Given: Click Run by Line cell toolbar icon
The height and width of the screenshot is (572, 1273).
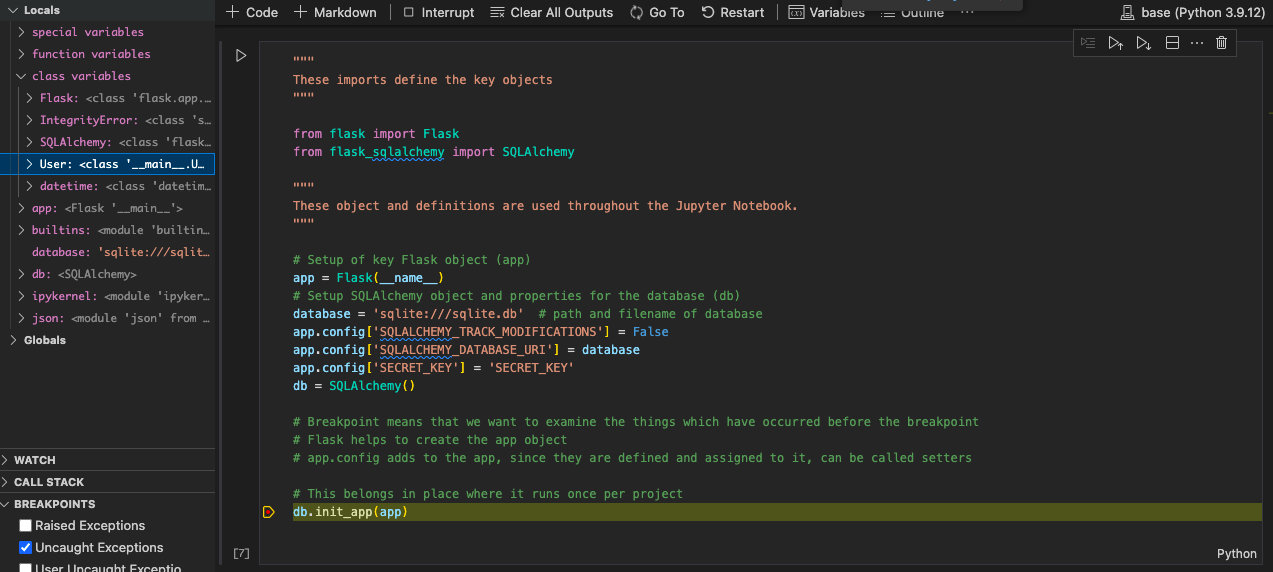Looking at the screenshot, I should coord(1088,43).
